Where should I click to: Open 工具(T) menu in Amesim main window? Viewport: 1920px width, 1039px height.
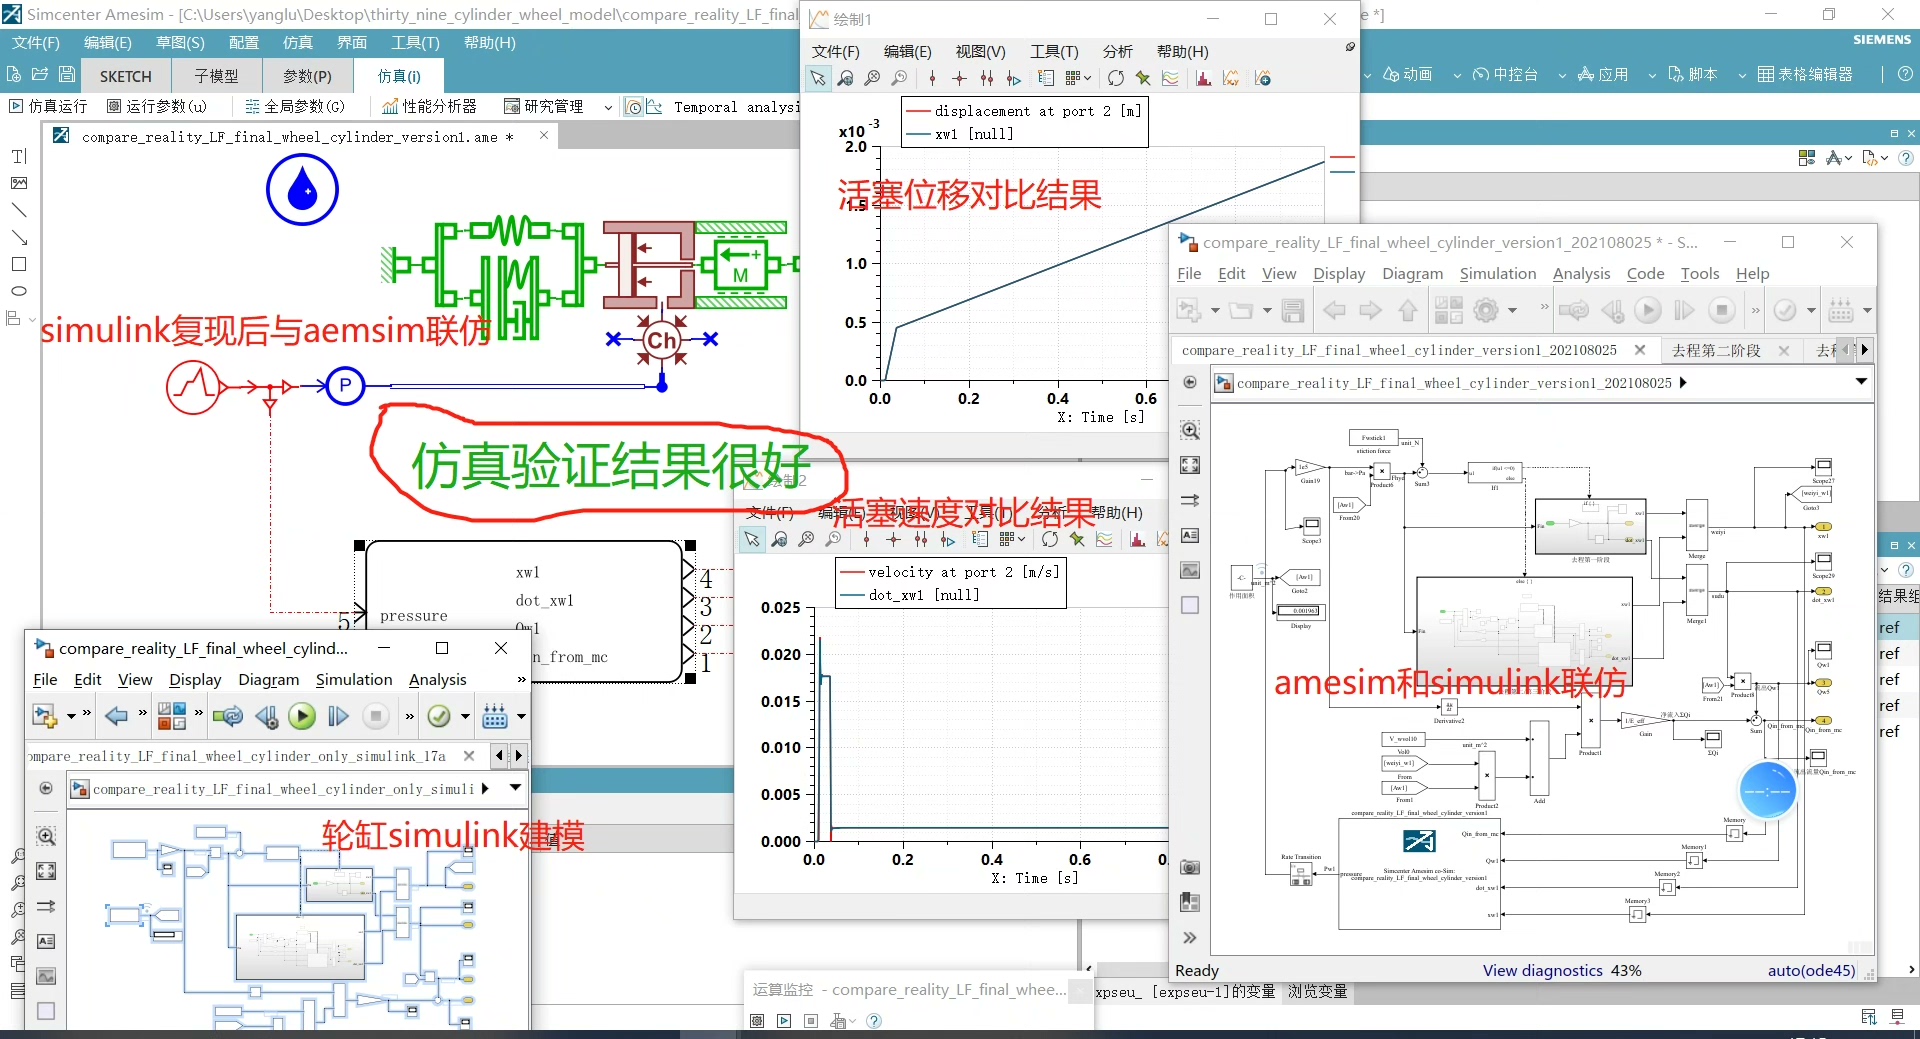(x=415, y=43)
